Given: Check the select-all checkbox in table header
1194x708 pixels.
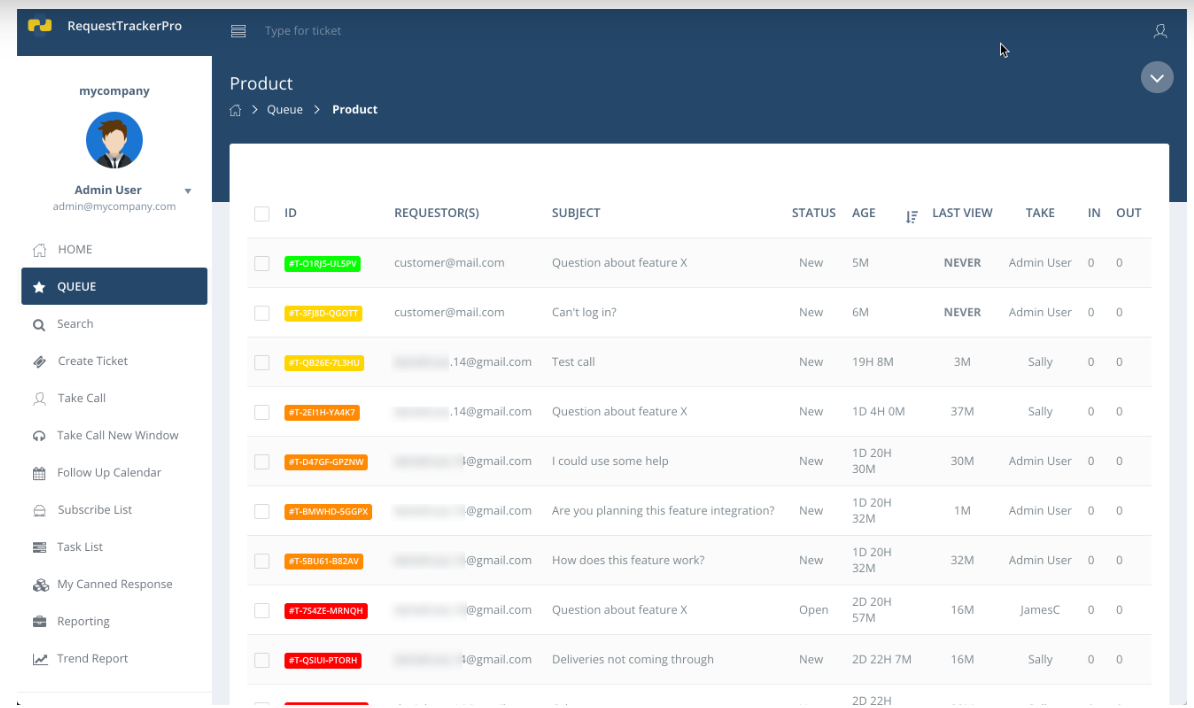Looking at the screenshot, I should click(x=261, y=213).
